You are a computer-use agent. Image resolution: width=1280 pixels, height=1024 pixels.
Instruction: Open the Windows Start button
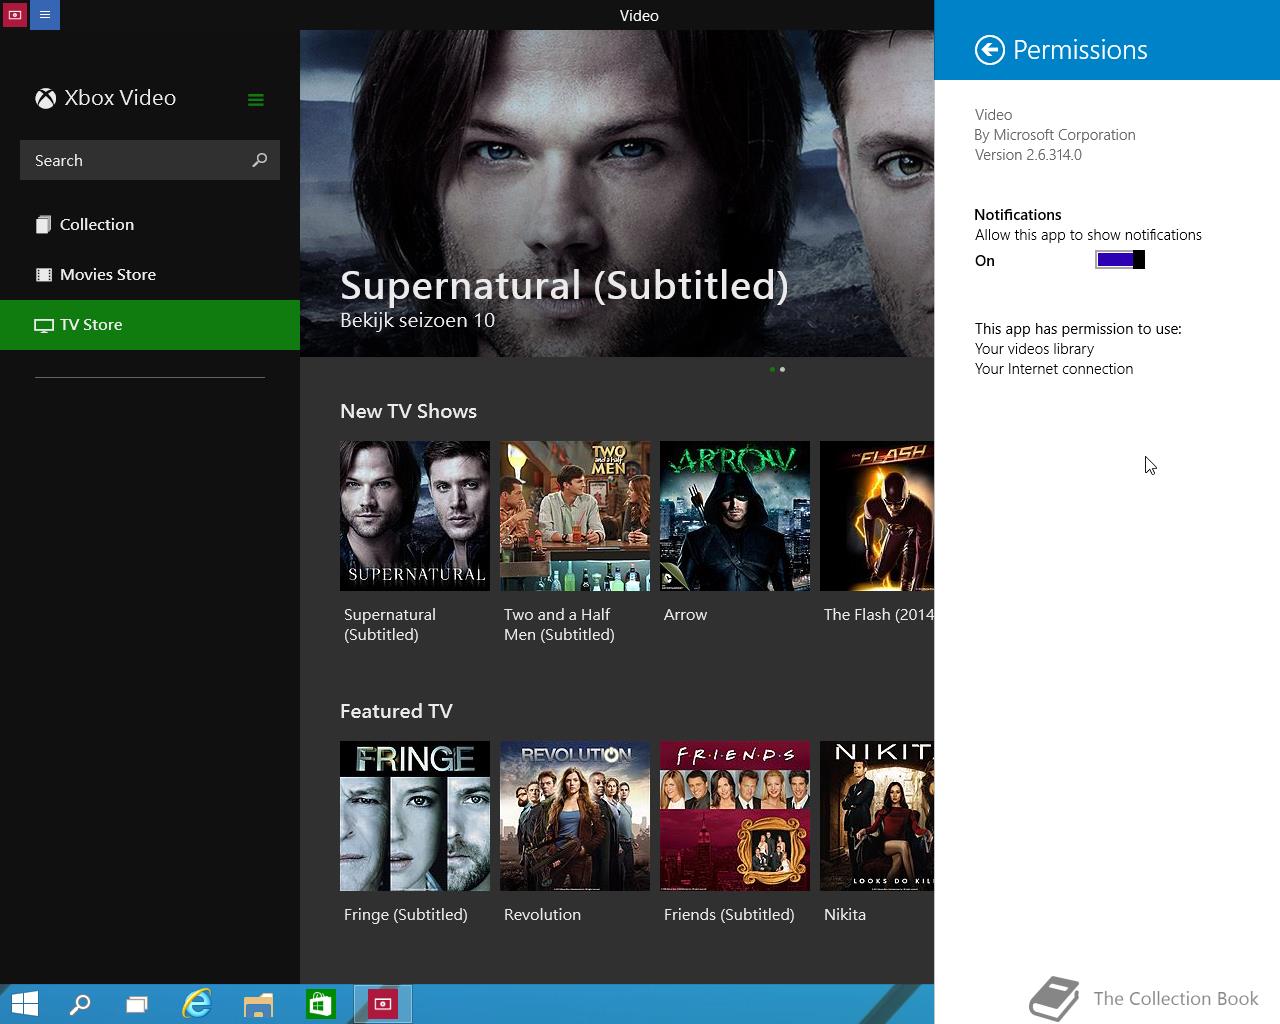pos(24,1004)
